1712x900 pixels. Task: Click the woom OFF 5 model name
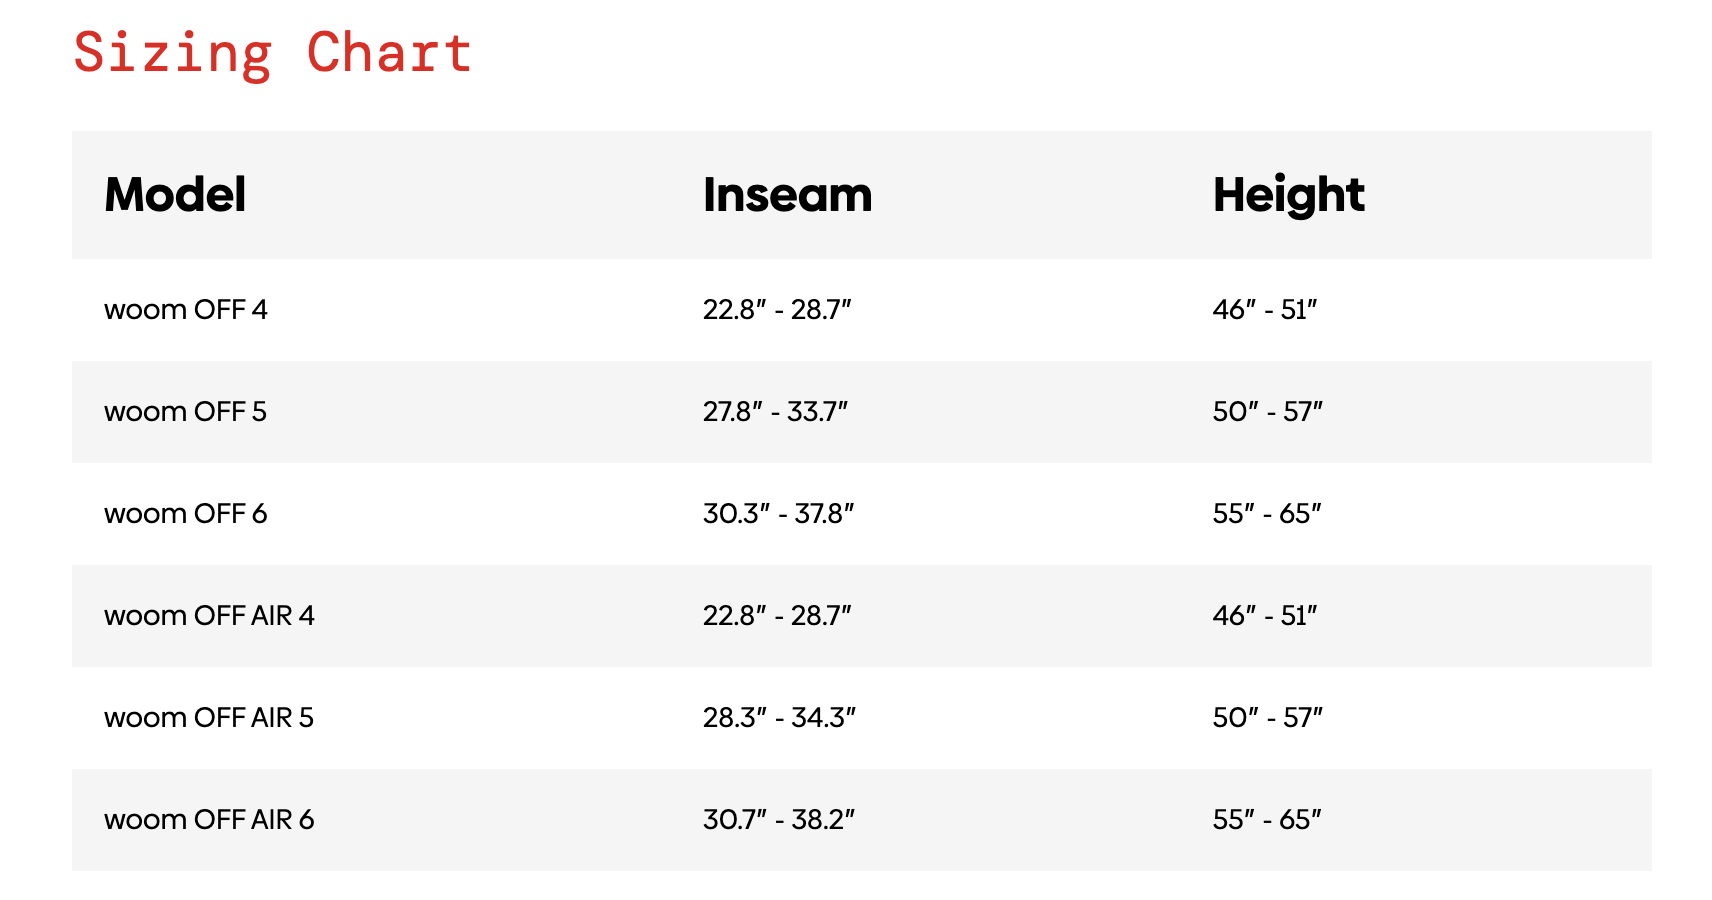click(186, 412)
